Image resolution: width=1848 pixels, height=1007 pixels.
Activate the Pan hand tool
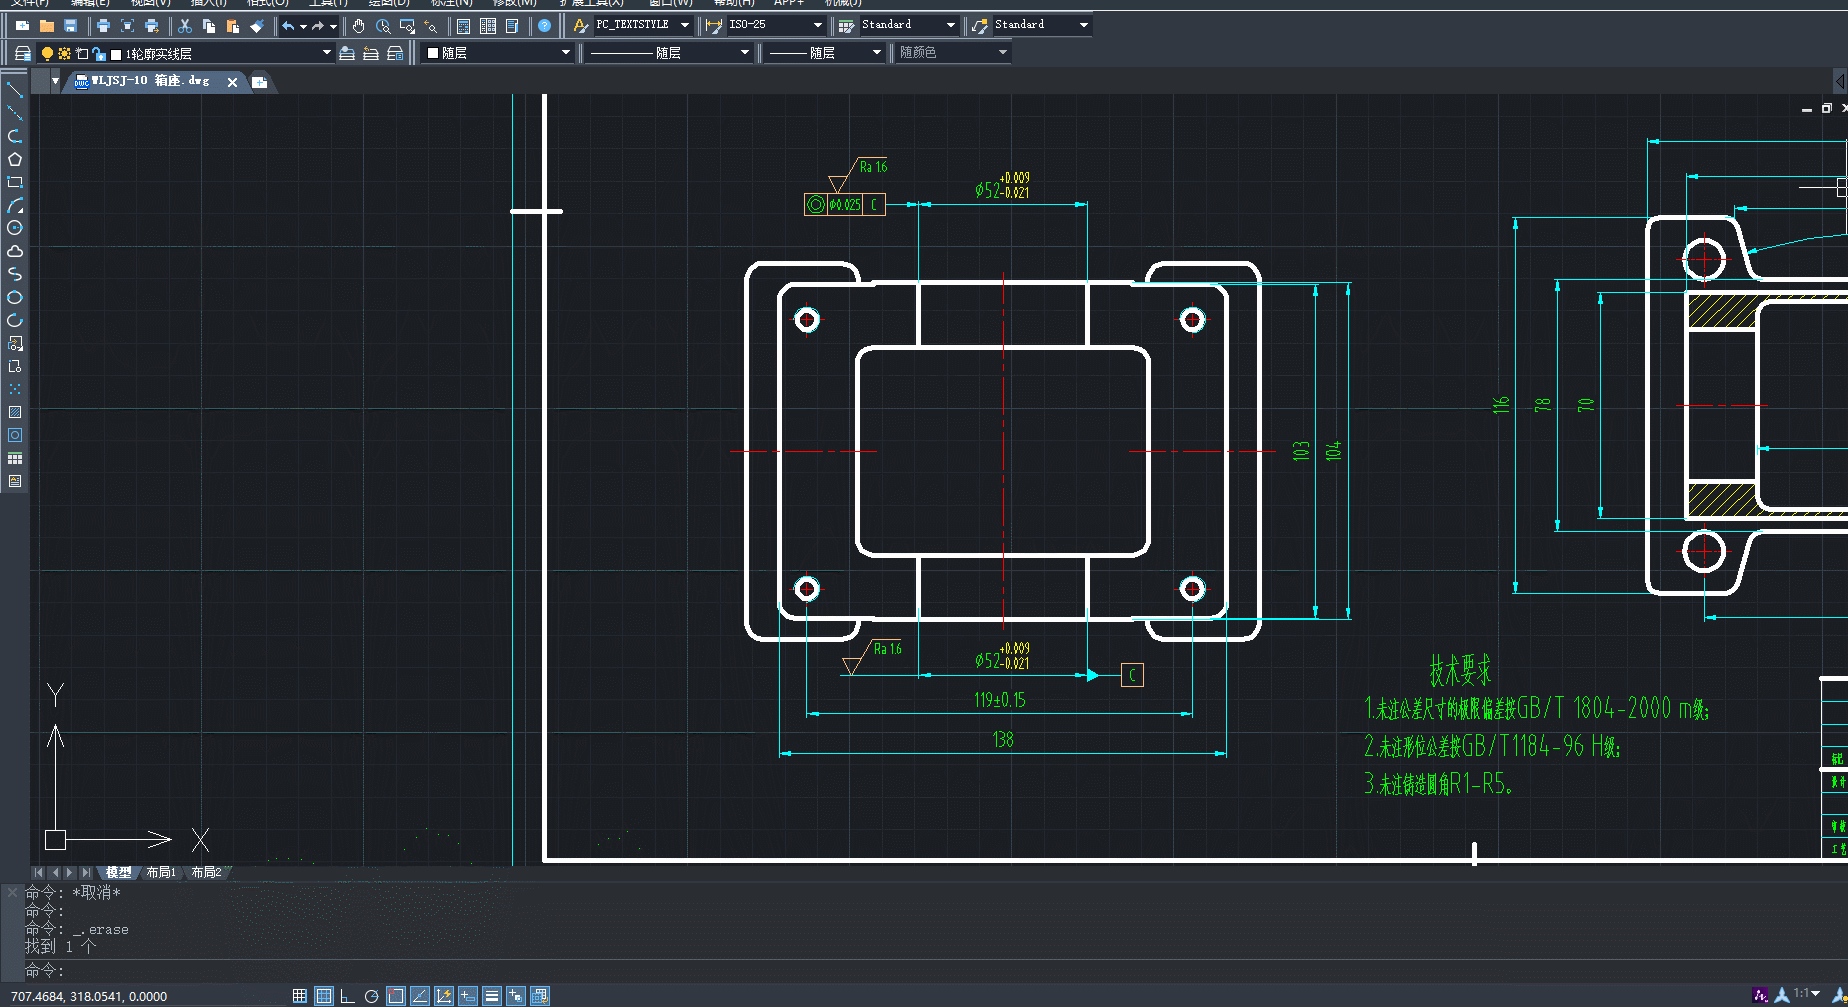tap(359, 25)
